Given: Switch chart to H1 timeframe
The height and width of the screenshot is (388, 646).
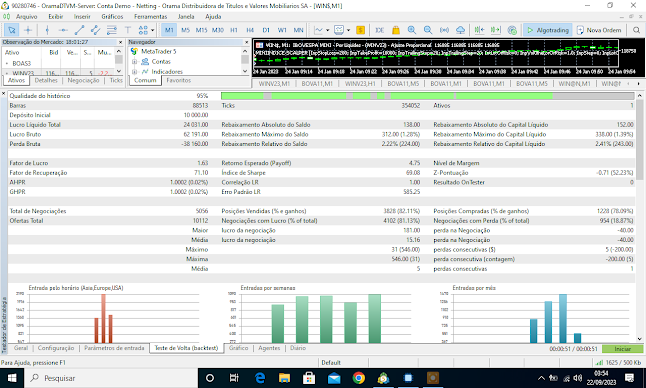Looking at the screenshot, I should point(234,30).
